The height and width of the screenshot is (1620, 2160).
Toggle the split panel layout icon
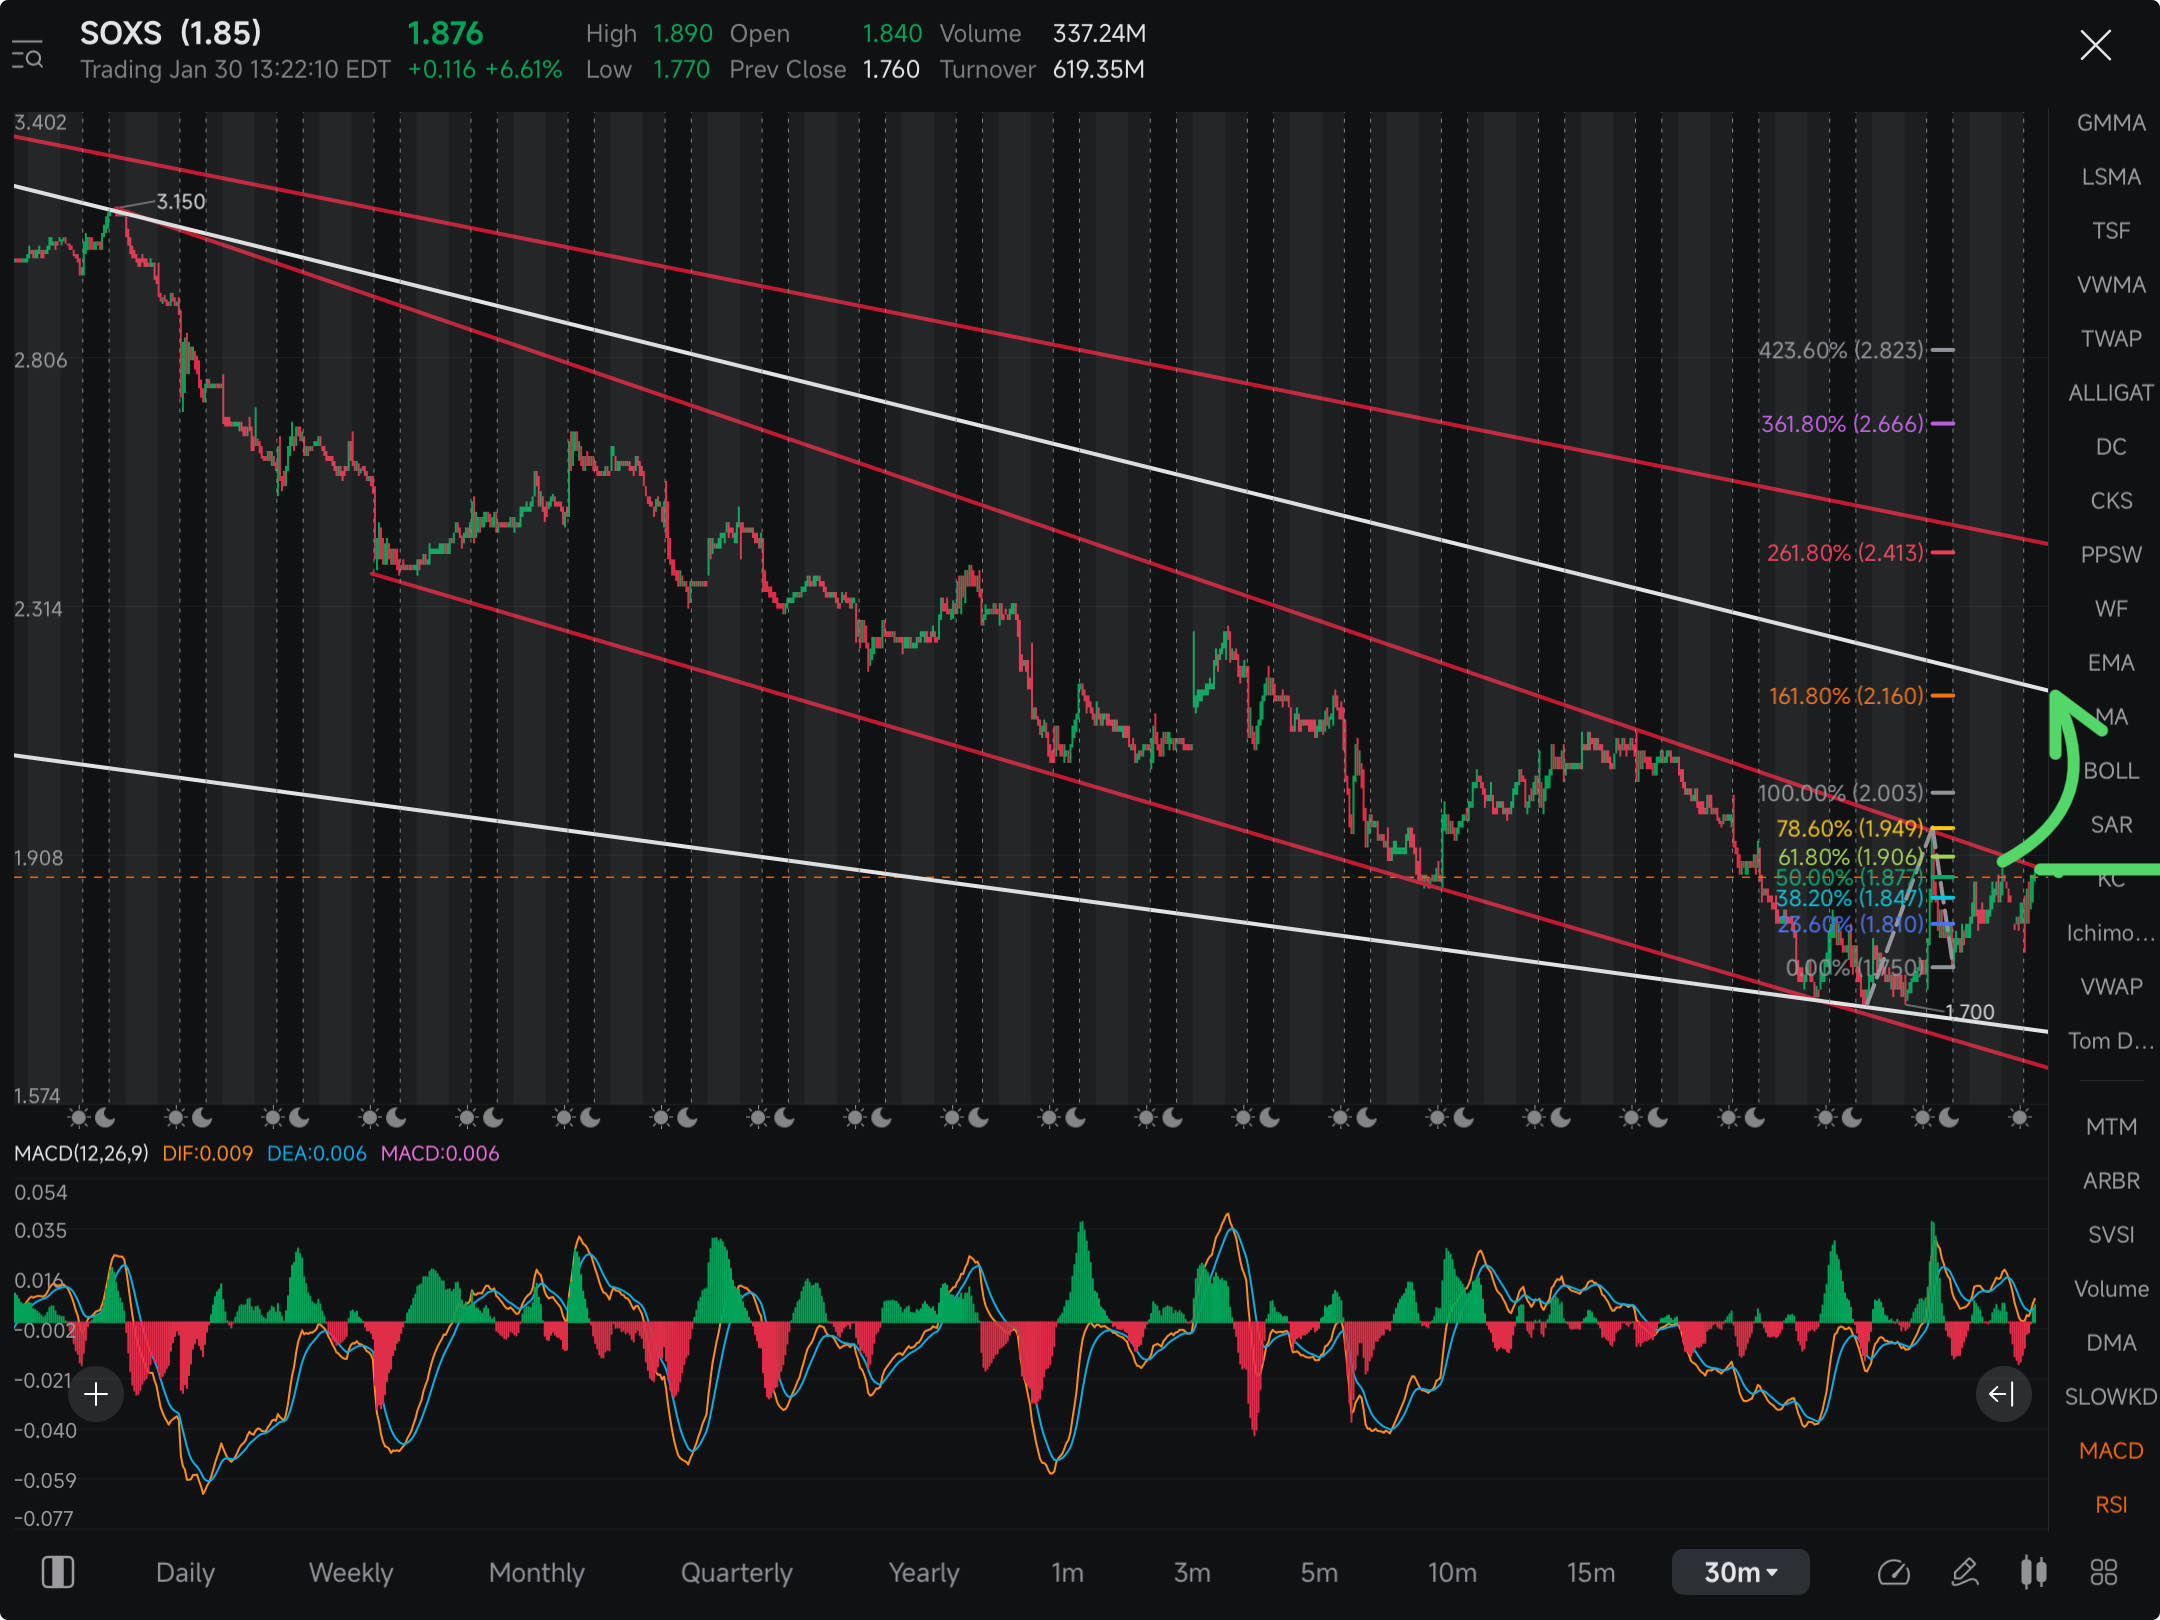[x=57, y=1572]
